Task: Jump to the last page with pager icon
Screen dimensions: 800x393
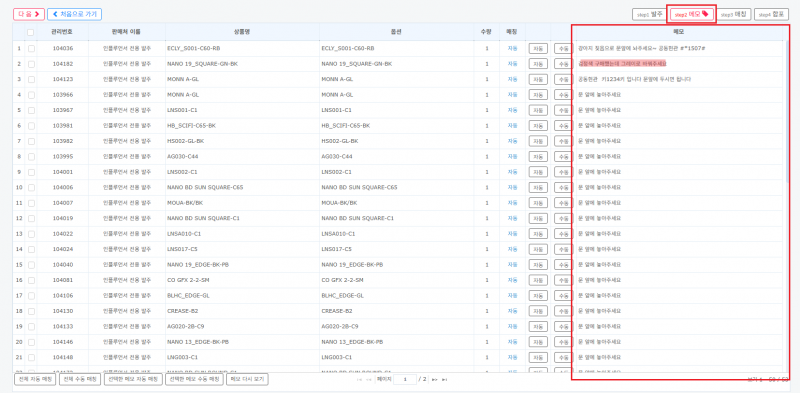Action: click(444, 380)
